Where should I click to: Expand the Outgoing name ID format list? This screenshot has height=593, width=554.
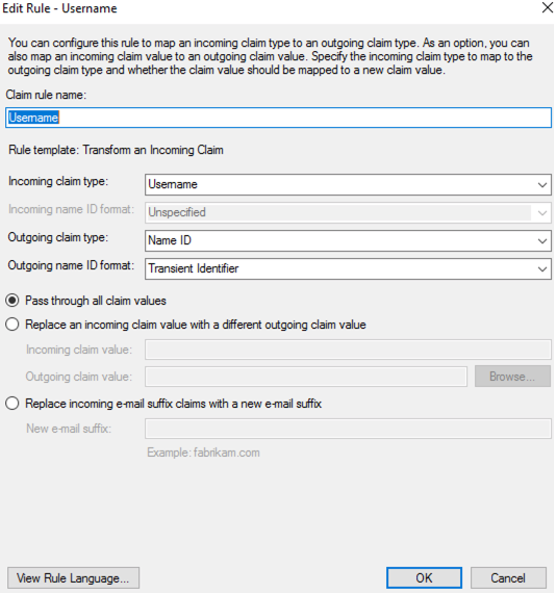[x=348, y=269]
